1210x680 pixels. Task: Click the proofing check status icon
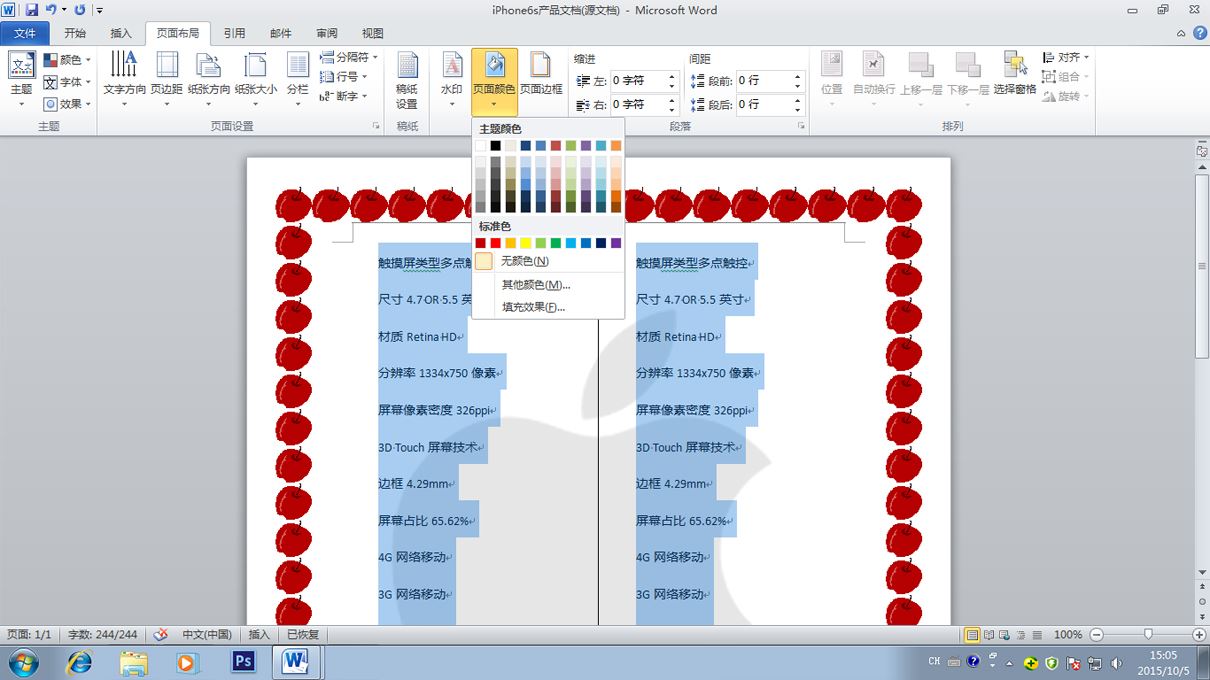(x=160, y=635)
